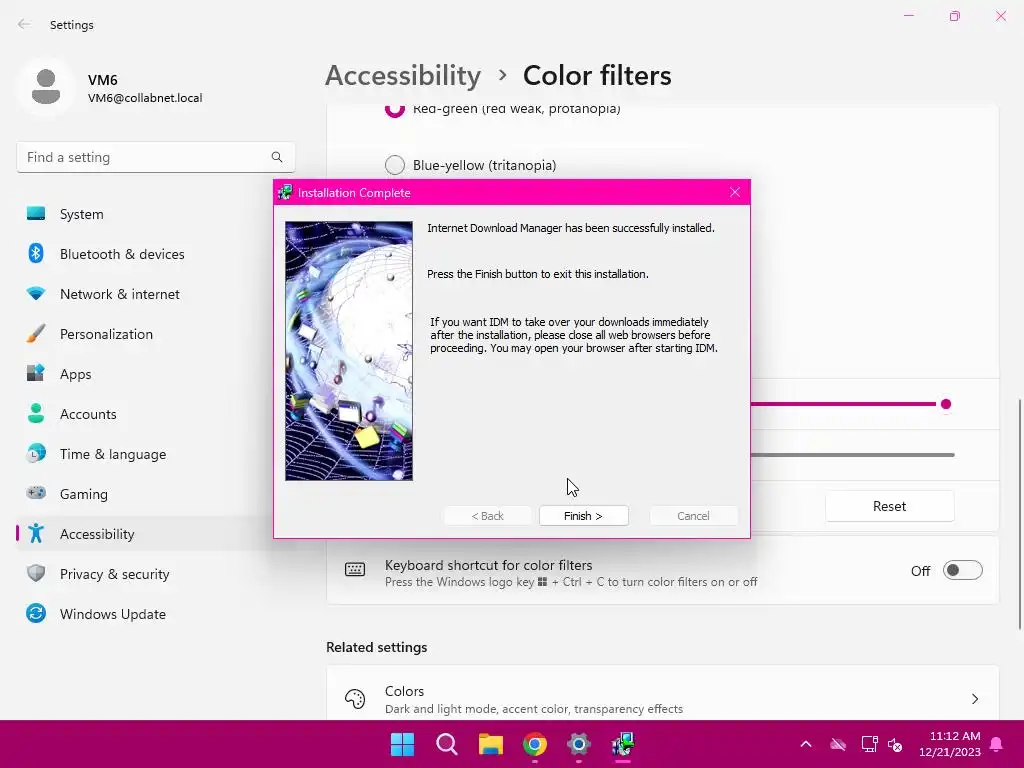The height and width of the screenshot is (768, 1024).
Task: Expand the Colors row chevron
Action: (x=975, y=699)
